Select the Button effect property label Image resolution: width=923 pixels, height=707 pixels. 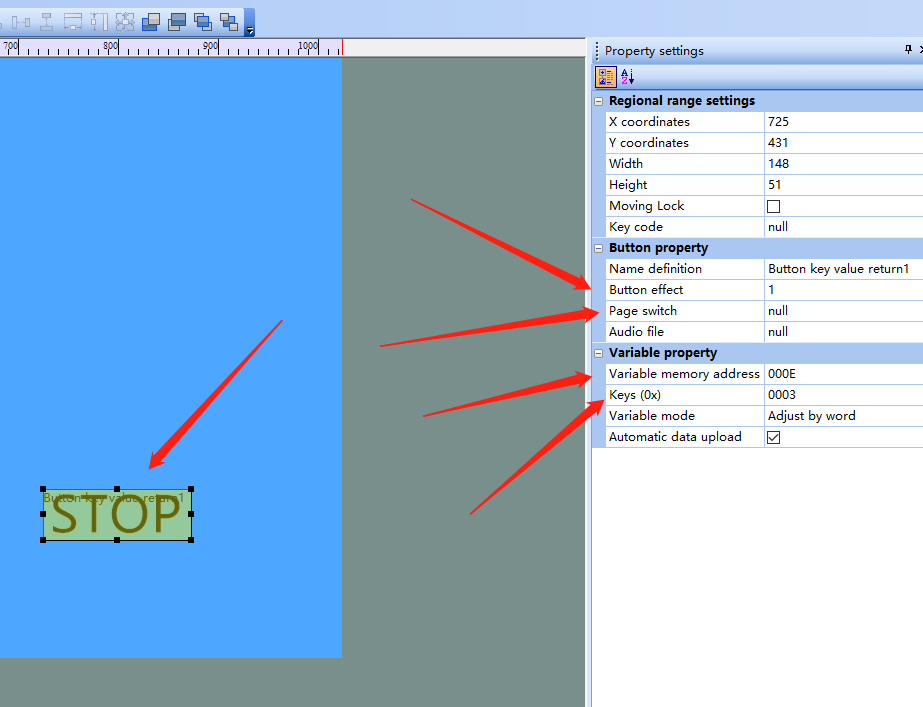point(646,290)
